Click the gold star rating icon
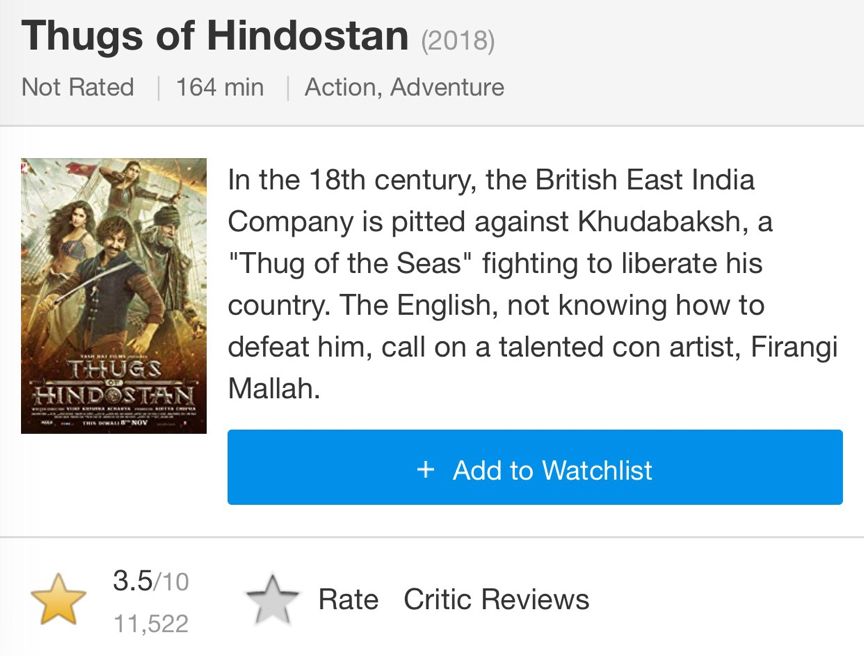Viewport: 864px width, 656px height. (59, 600)
